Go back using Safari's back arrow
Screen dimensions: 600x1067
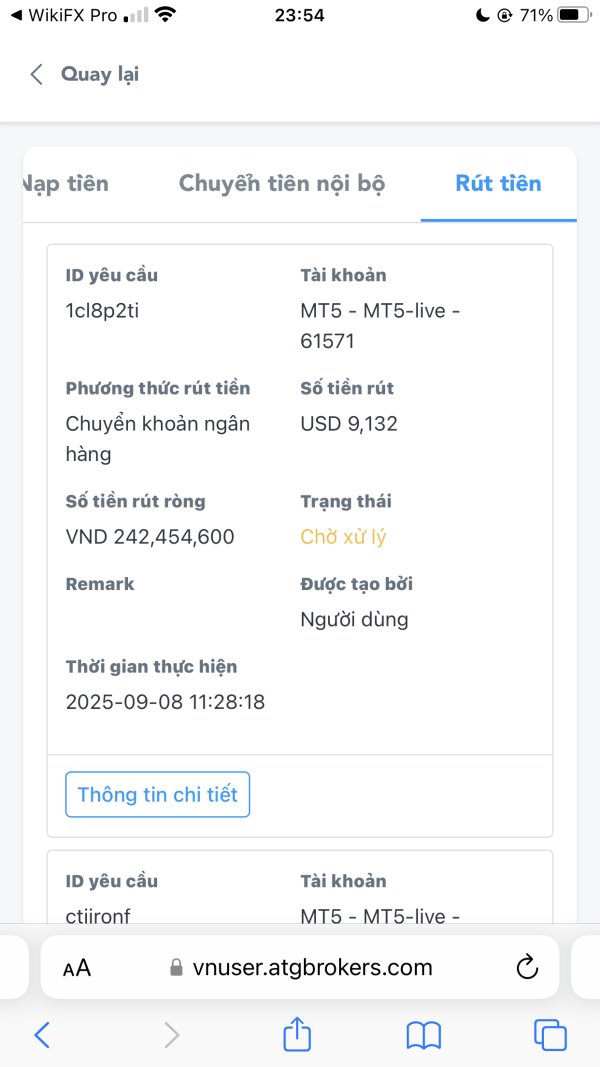(x=42, y=1036)
